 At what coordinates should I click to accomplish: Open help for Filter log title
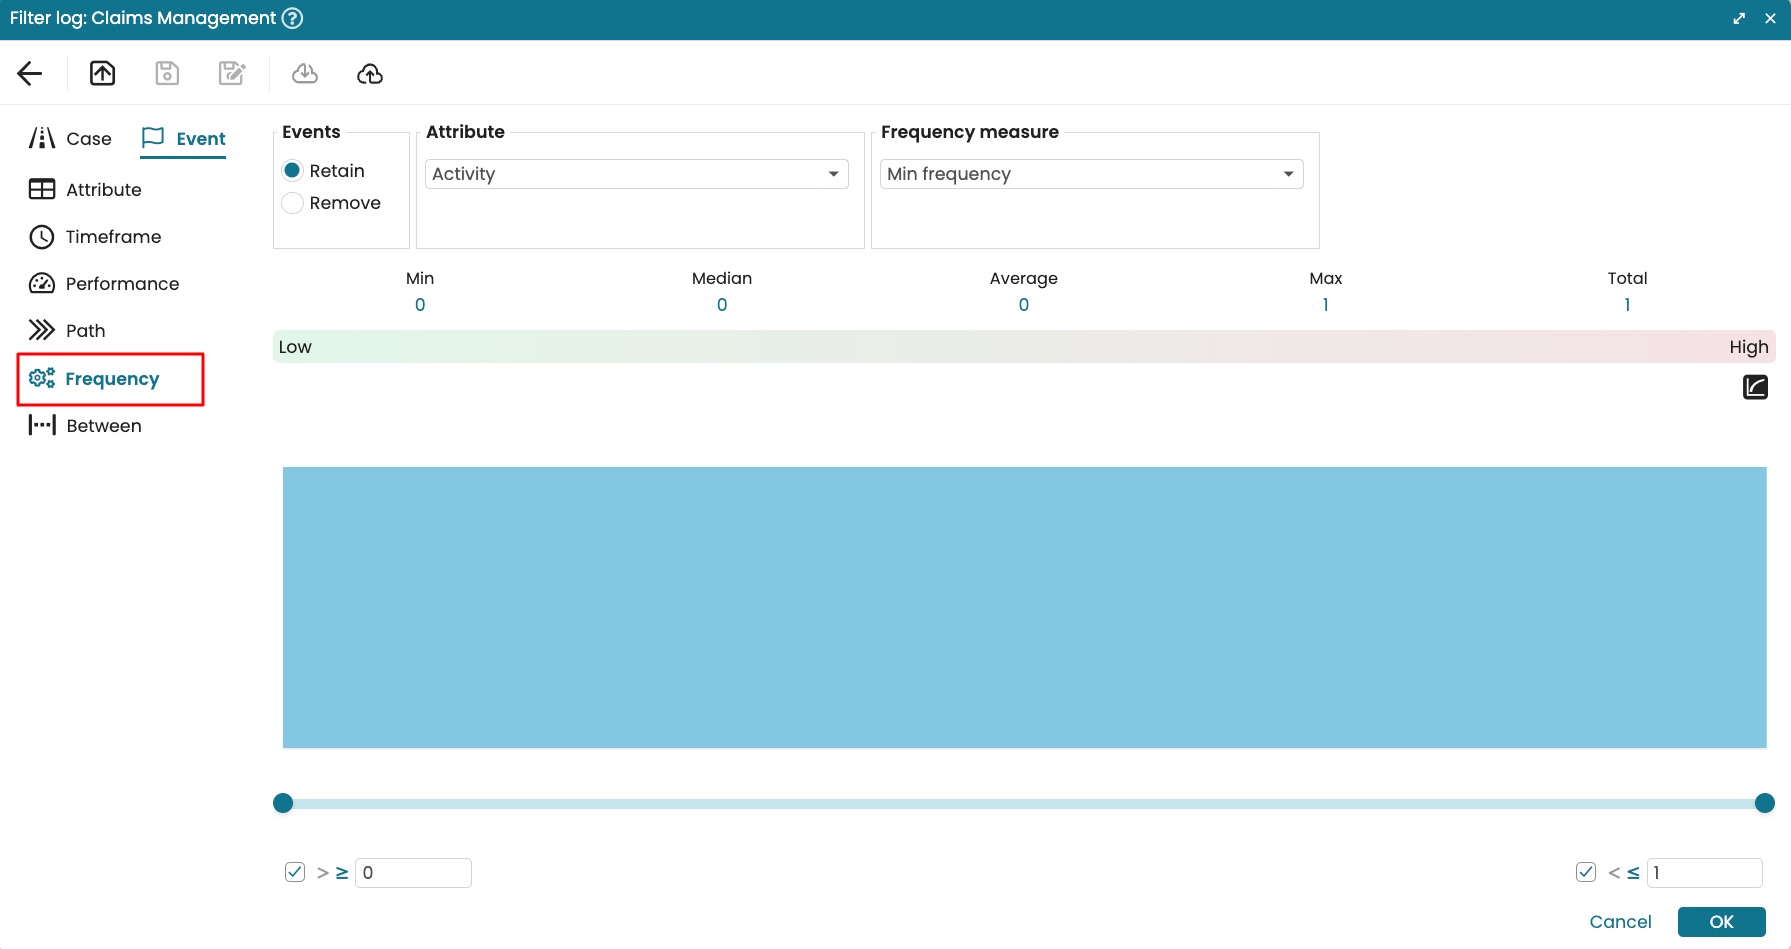[x=292, y=18]
